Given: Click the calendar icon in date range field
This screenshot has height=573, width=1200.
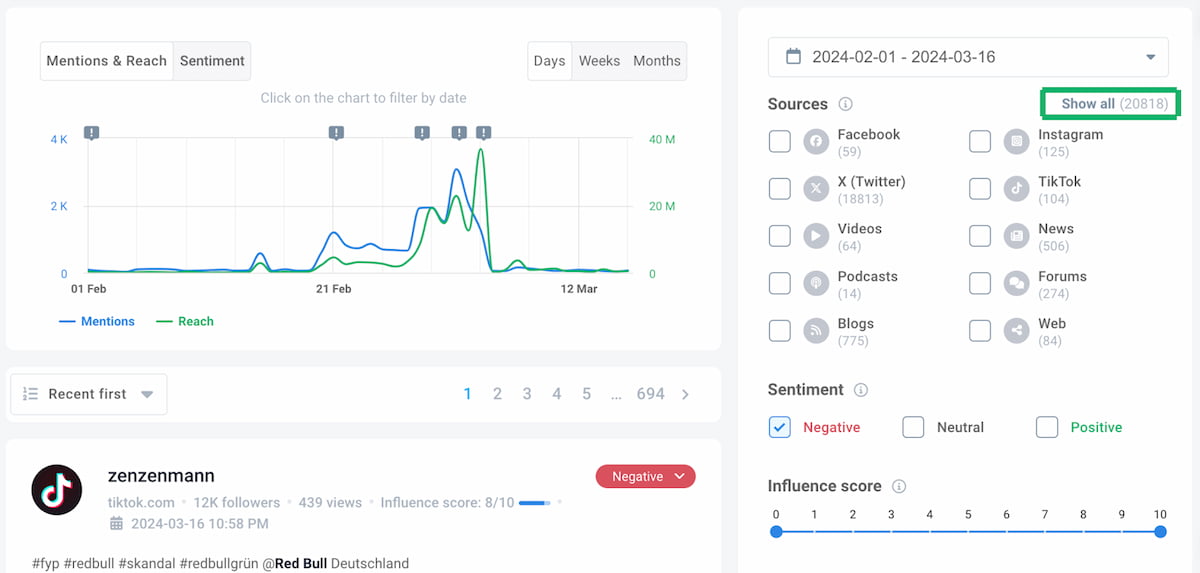Looking at the screenshot, I should coord(793,57).
